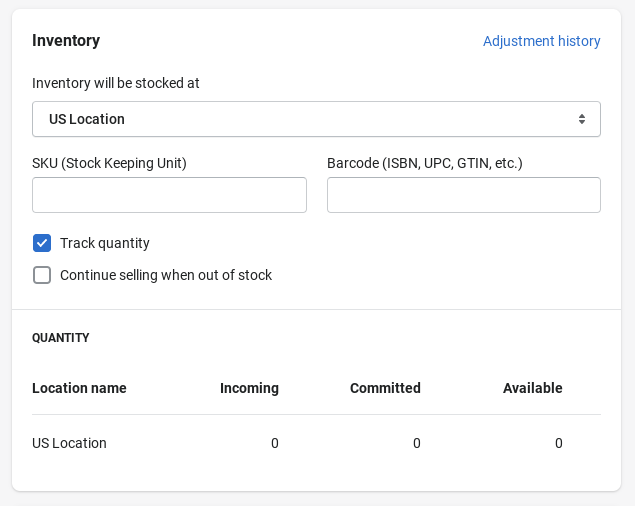This screenshot has height=506, width=635.
Task: Uncheck the Track quantity checkbox
Action: [x=42, y=243]
